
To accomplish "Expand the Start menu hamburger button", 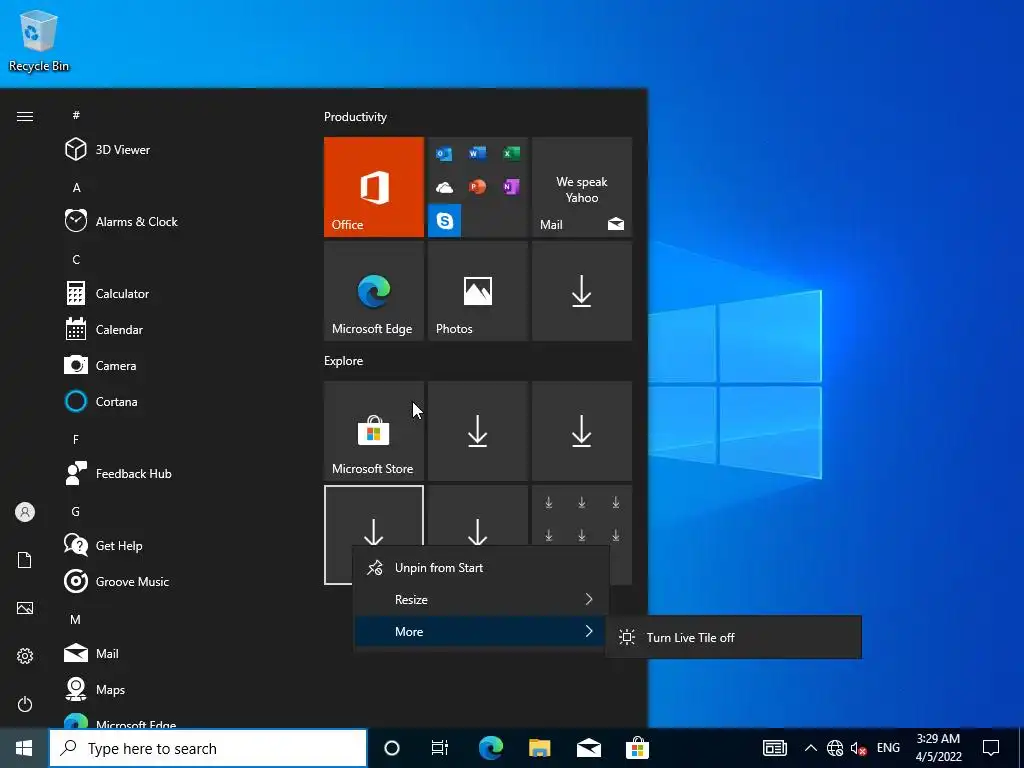I will coord(25,116).
